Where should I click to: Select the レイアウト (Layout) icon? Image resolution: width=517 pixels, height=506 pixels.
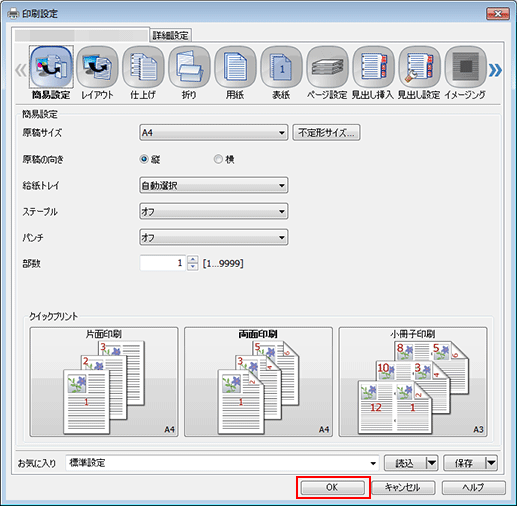tap(97, 67)
